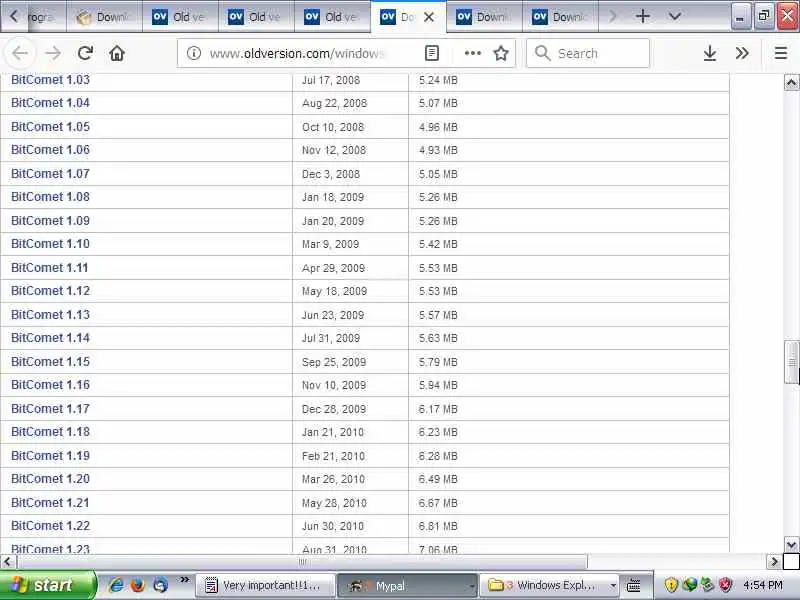Click the vertical scrollbar thumb
The height and width of the screenshot is (600, 800).
[791, 362]
